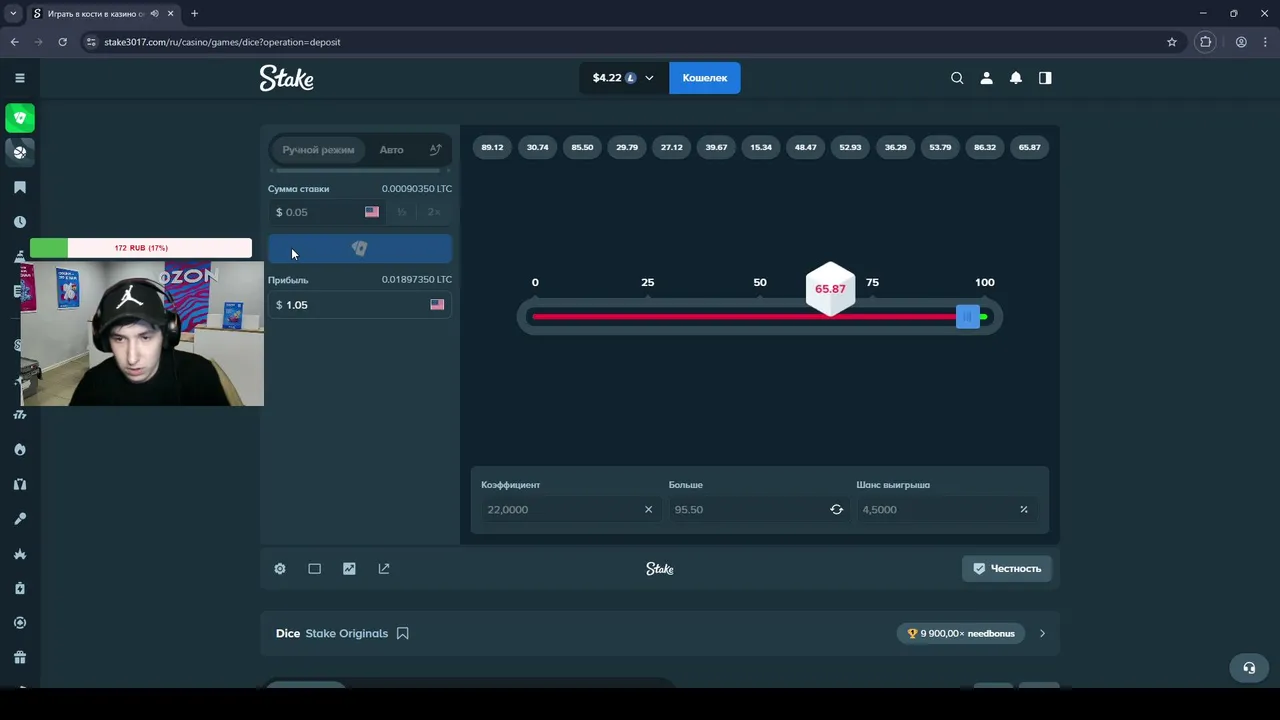This screenshot has width=1280, height=720.
Task: Open notifications bell icon
Action: (x=1016, y=78)
